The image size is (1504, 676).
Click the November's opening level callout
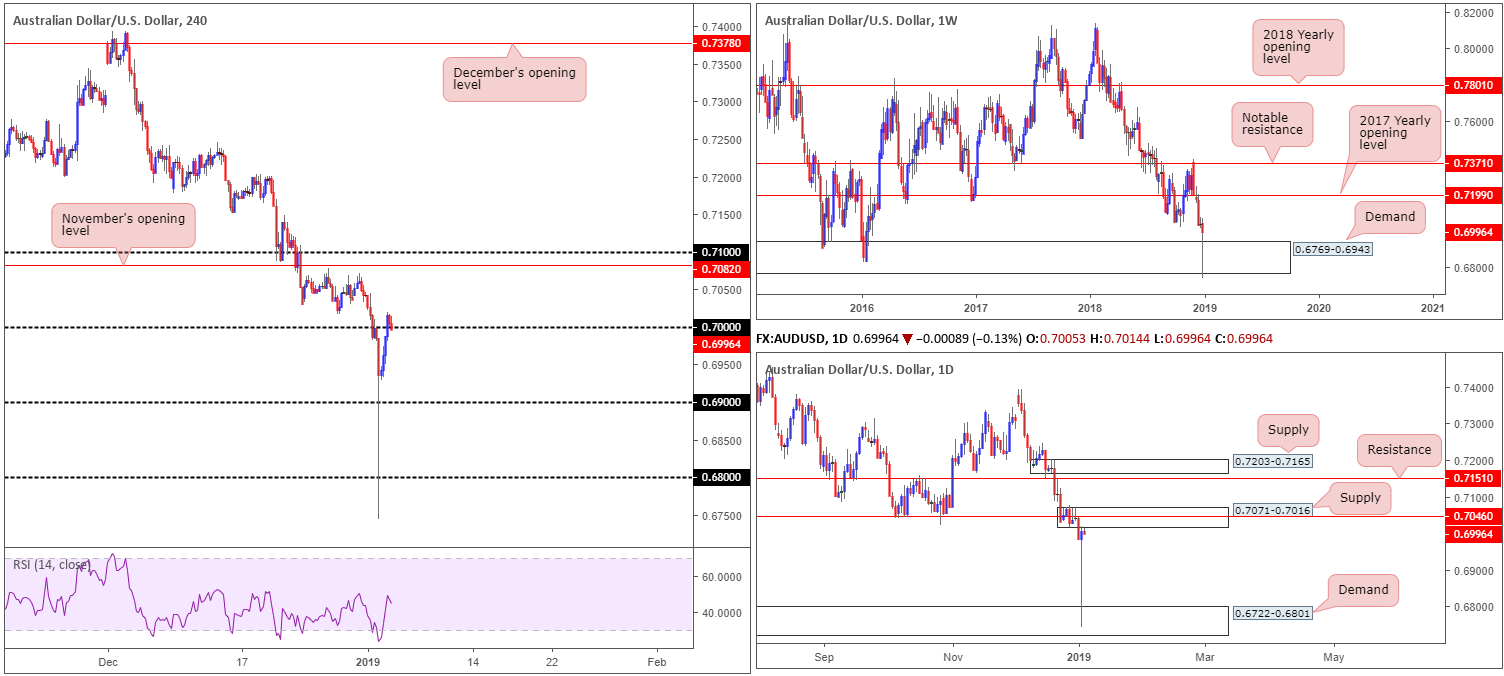click(124, 225)
